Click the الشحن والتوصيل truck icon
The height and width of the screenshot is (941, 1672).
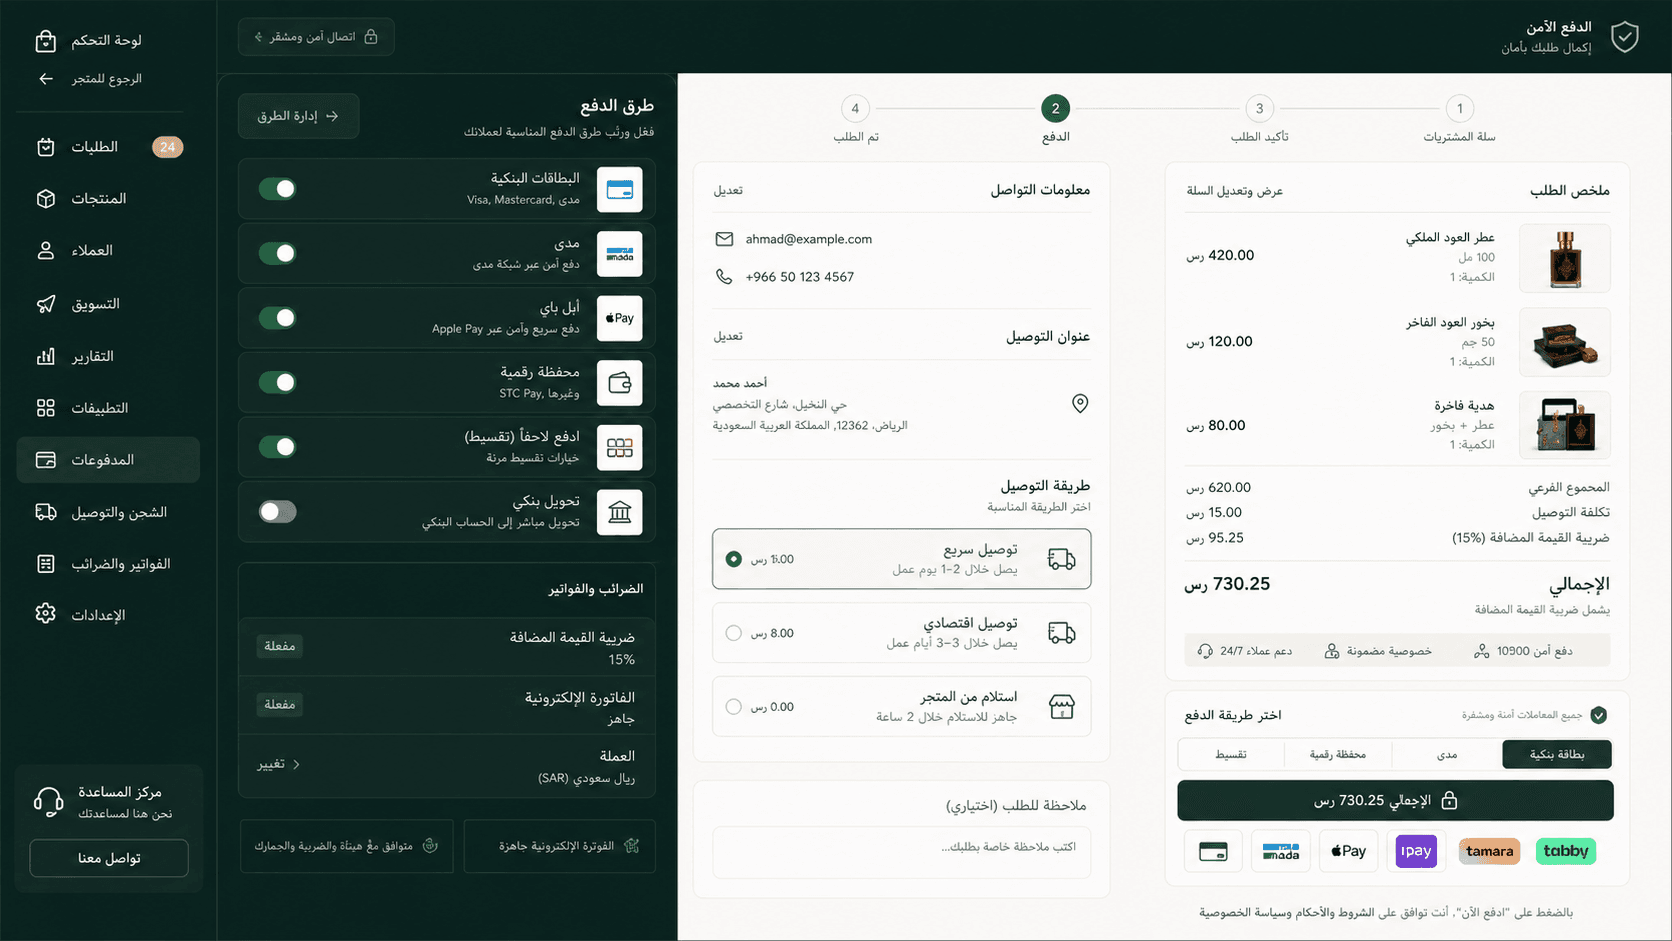[x=45, y=512]
